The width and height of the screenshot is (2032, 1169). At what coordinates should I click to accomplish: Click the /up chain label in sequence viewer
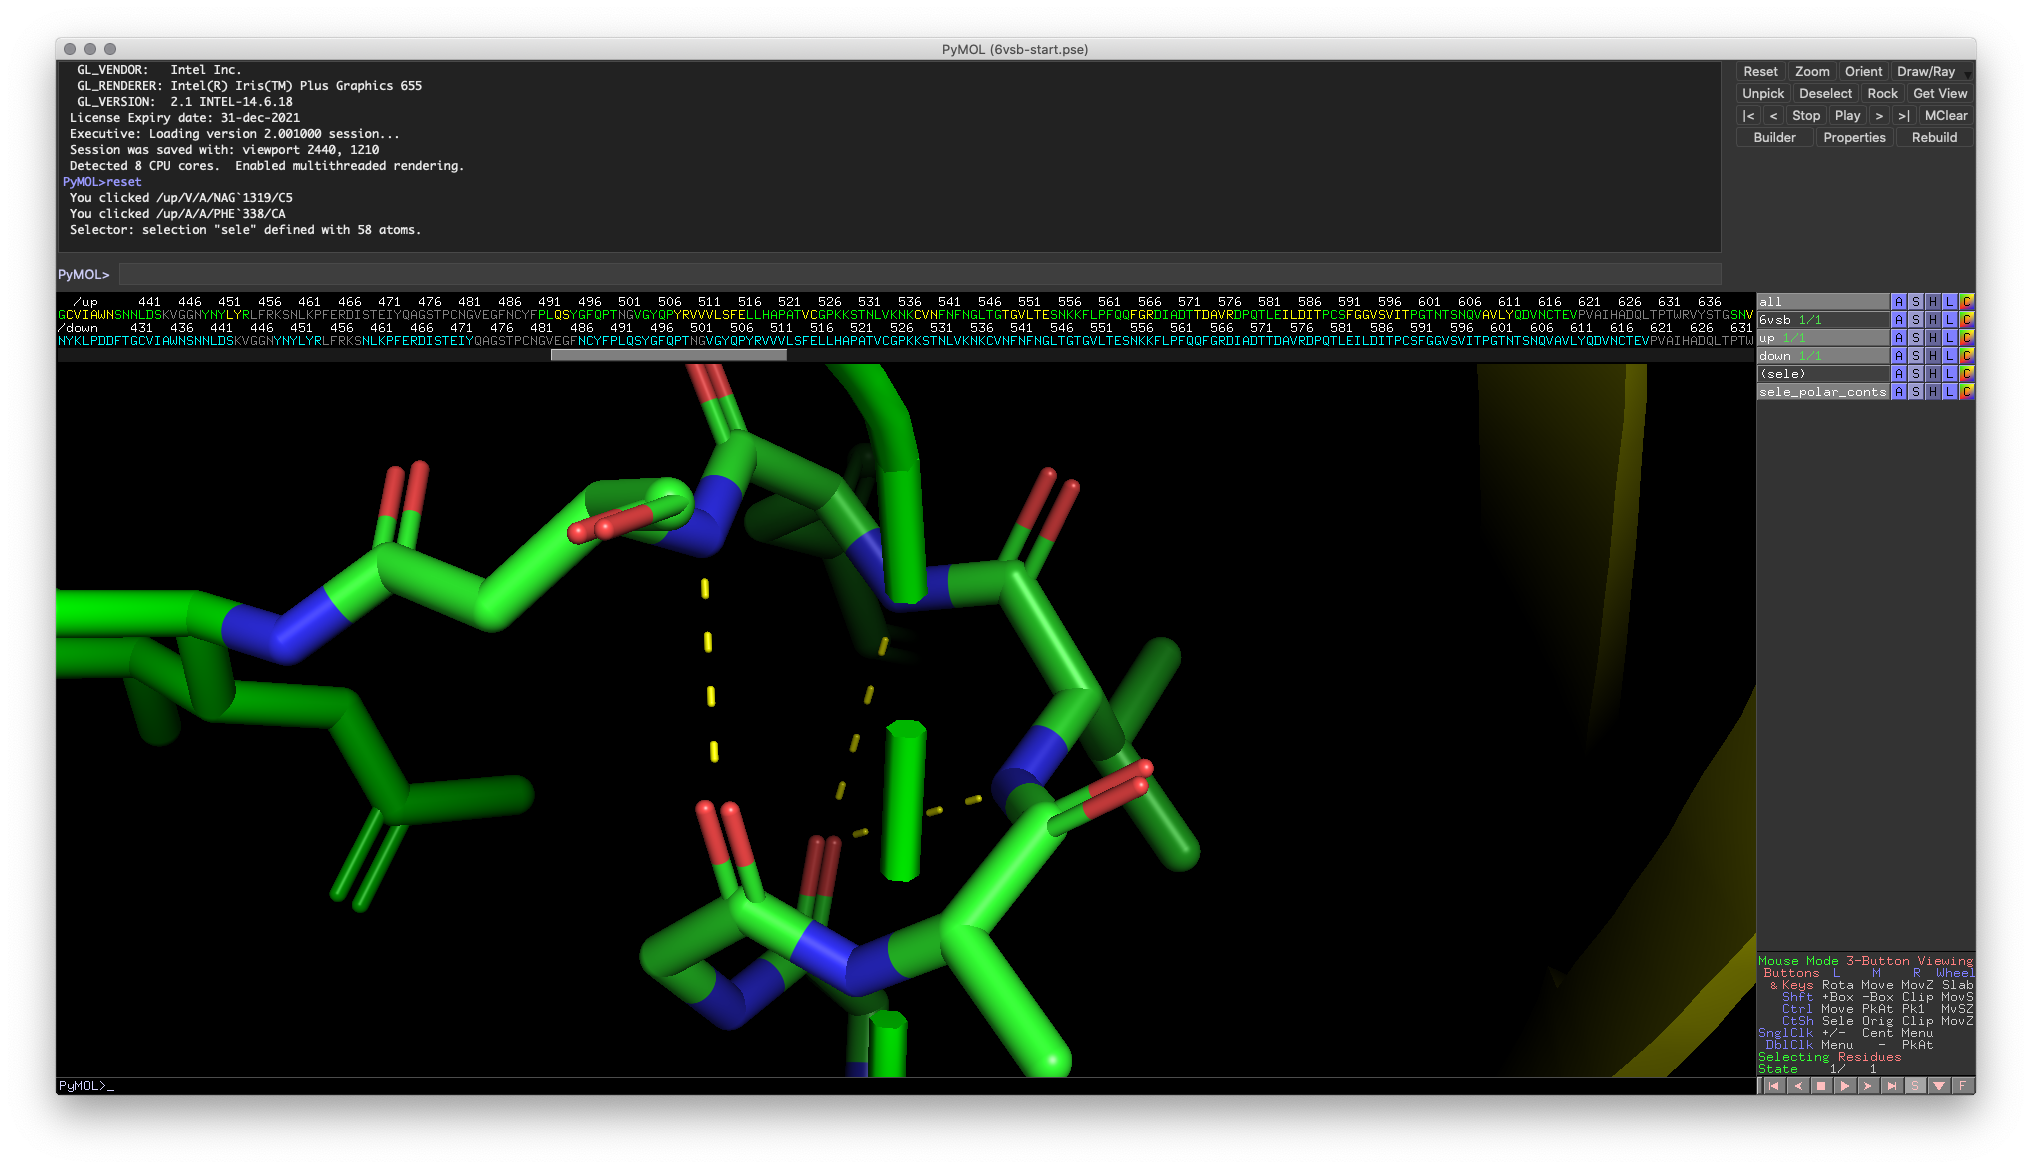point(85,302)
